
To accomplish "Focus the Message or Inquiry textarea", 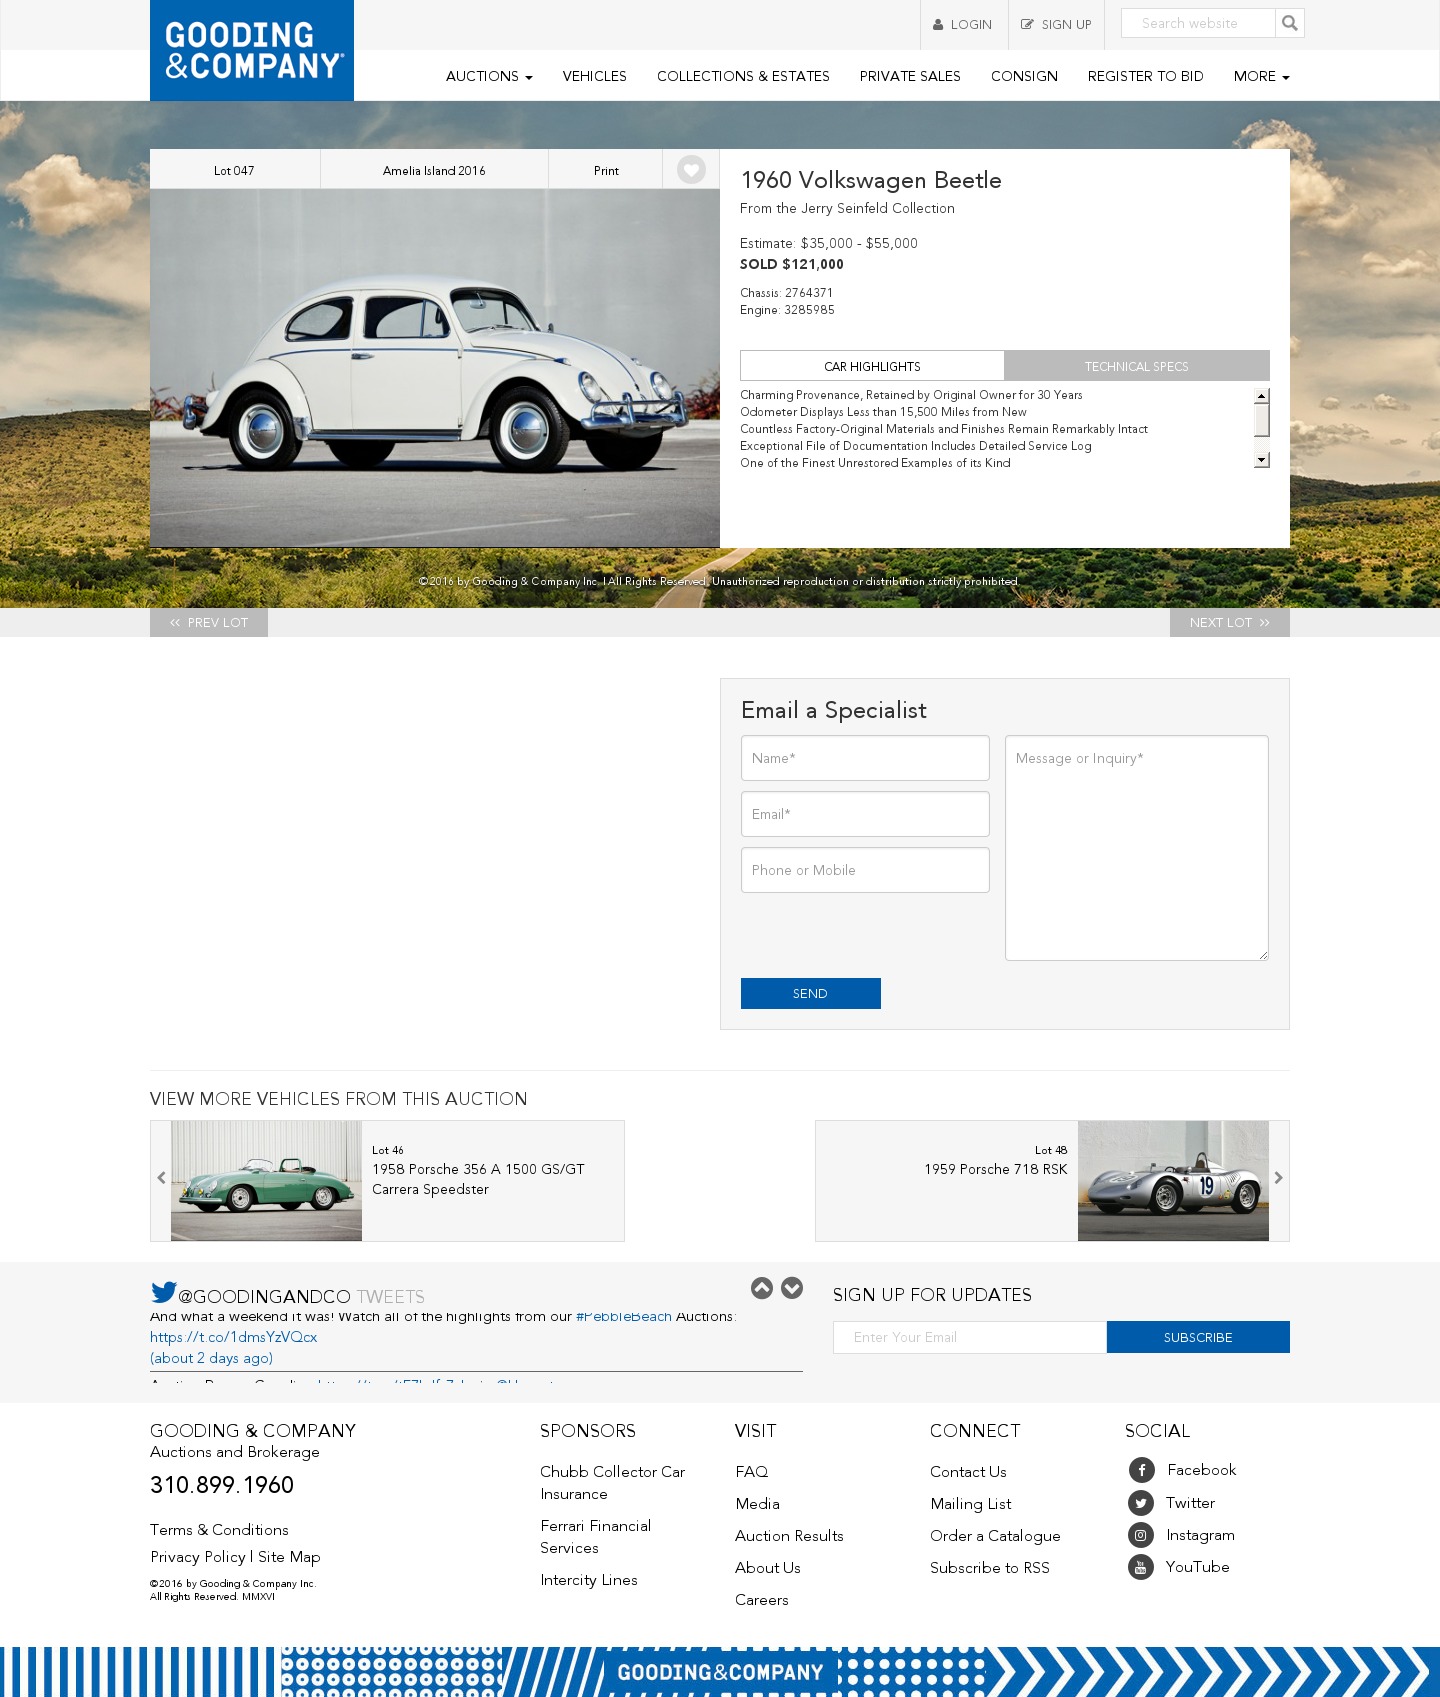I will (x=1137, y=848).
